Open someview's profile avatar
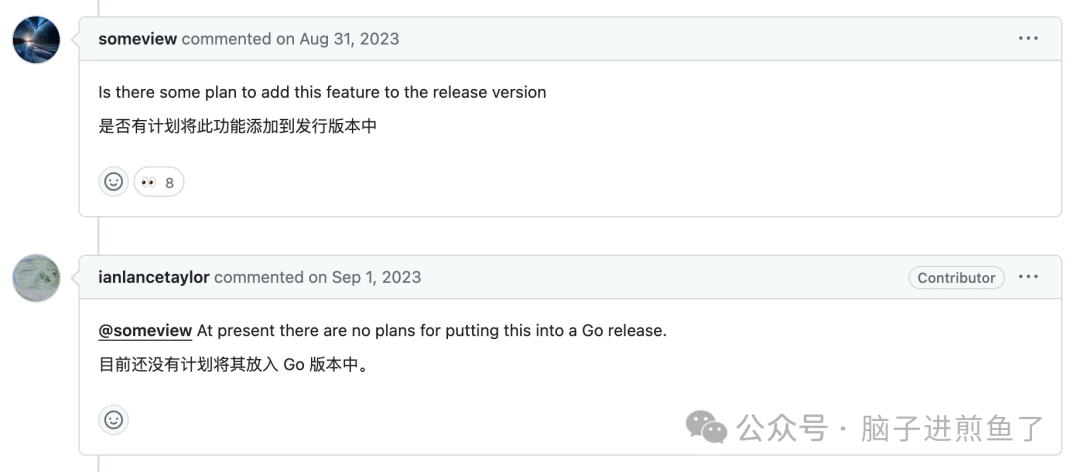 [x=37, y=40]
